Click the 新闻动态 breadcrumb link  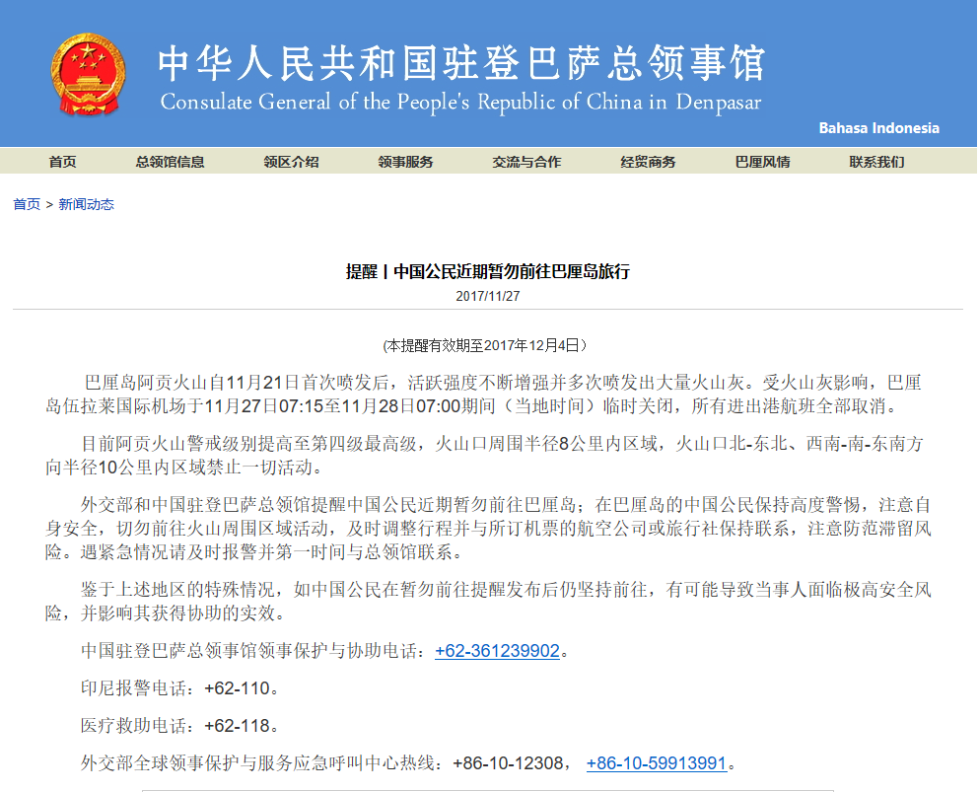[86, 204]
